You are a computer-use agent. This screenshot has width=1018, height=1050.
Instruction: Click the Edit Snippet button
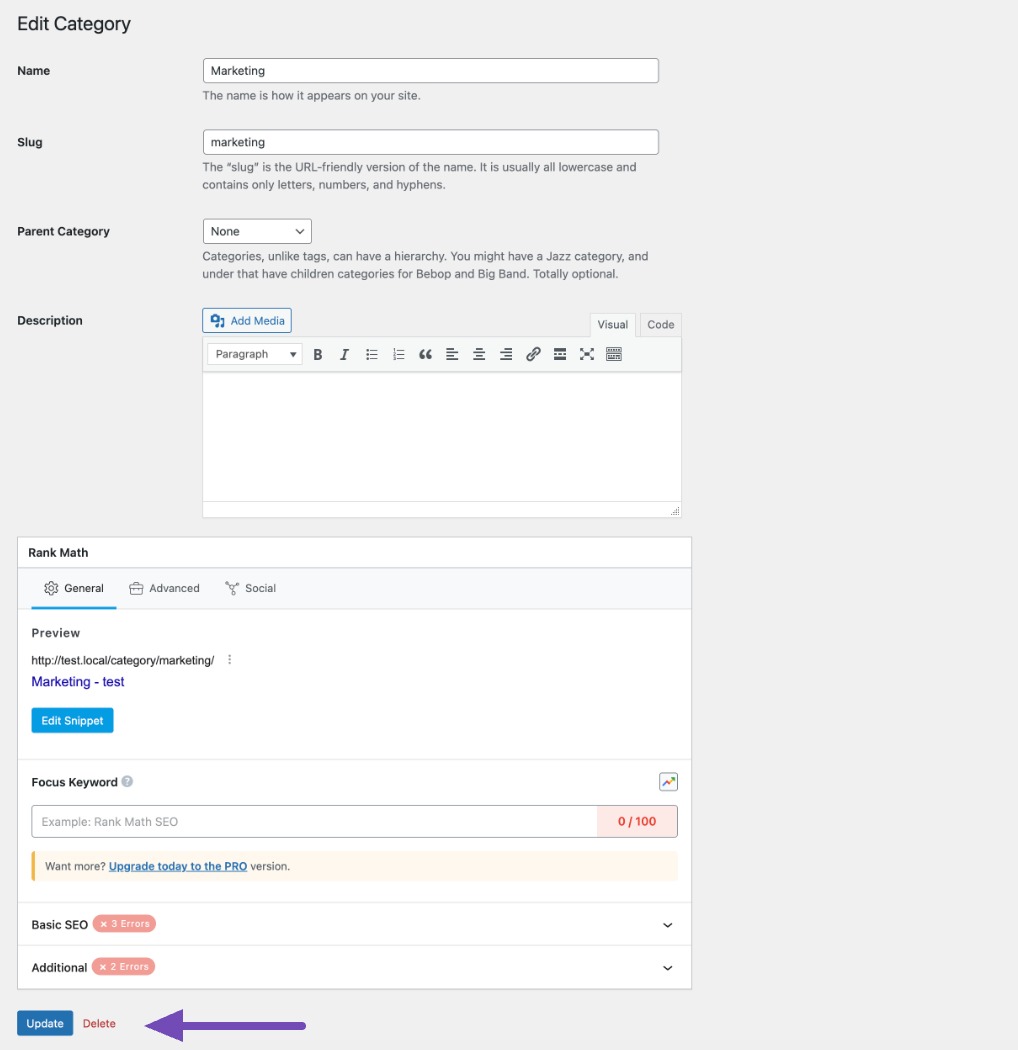coord(72,721)
